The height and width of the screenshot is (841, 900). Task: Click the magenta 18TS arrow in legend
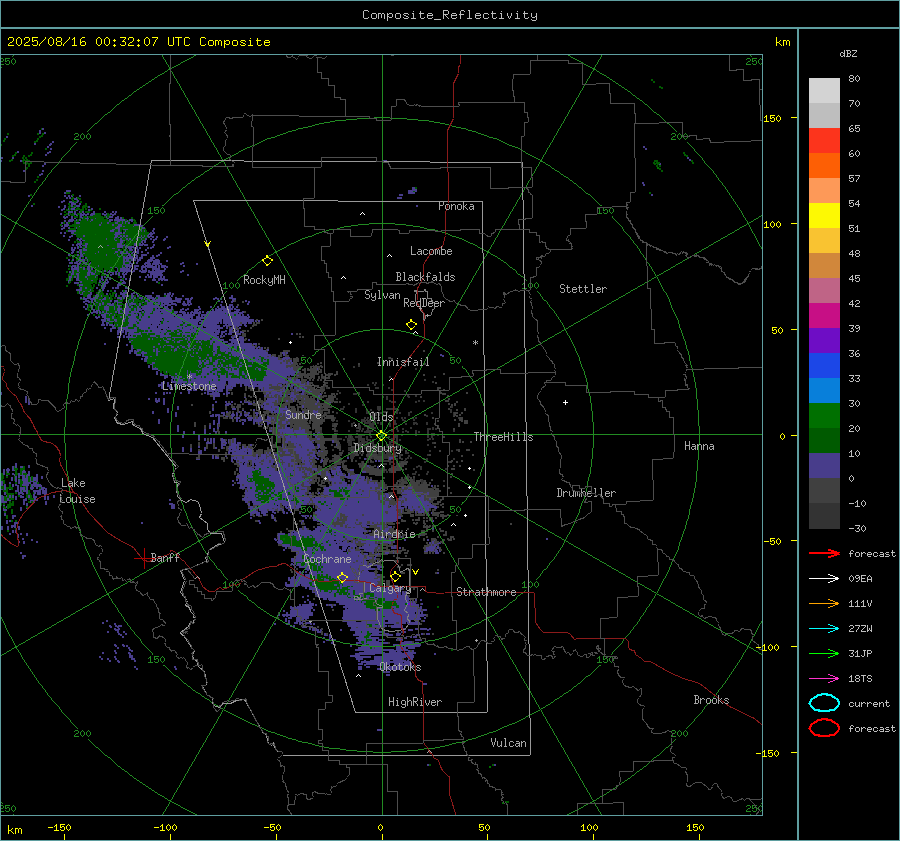(824, 679)
